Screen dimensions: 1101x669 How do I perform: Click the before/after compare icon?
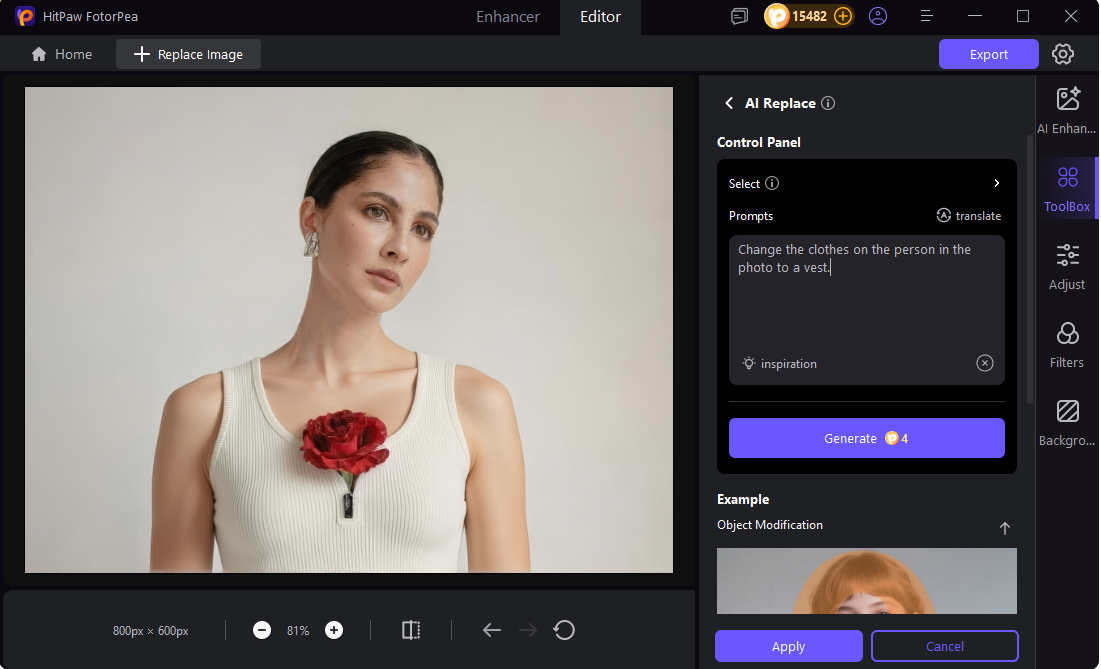pyautogui.click(x=410, y=630)
